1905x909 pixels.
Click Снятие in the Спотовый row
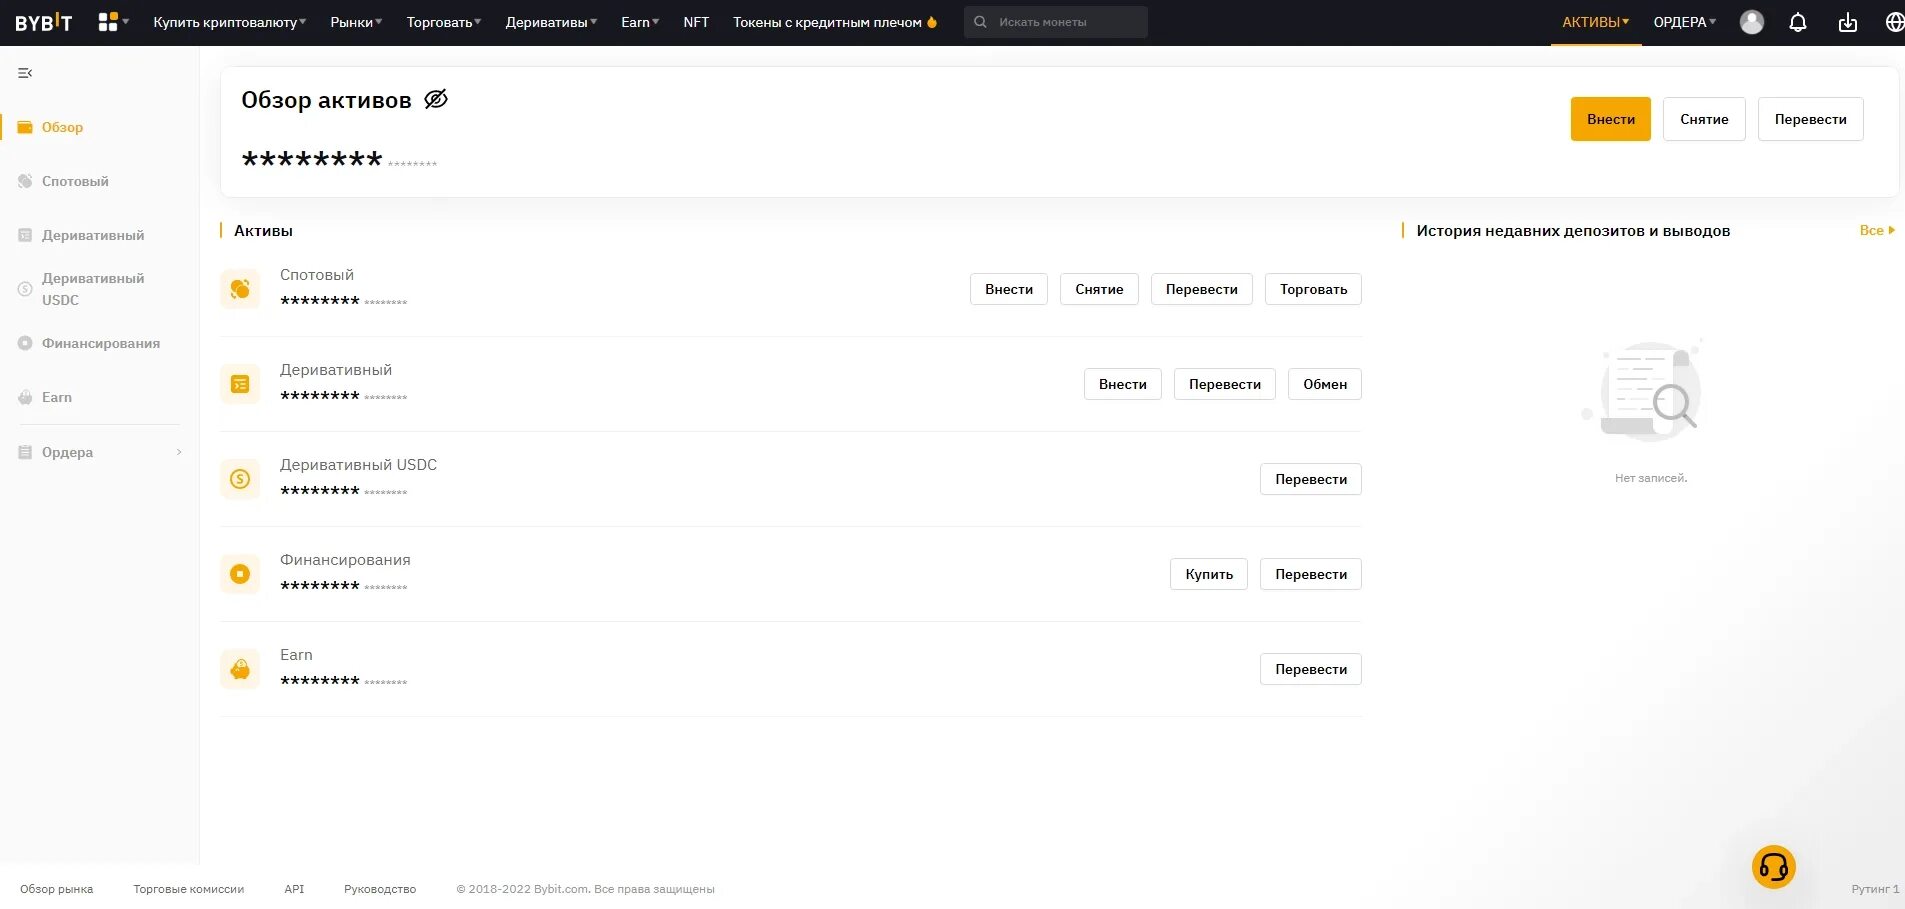coord(1099,289)
